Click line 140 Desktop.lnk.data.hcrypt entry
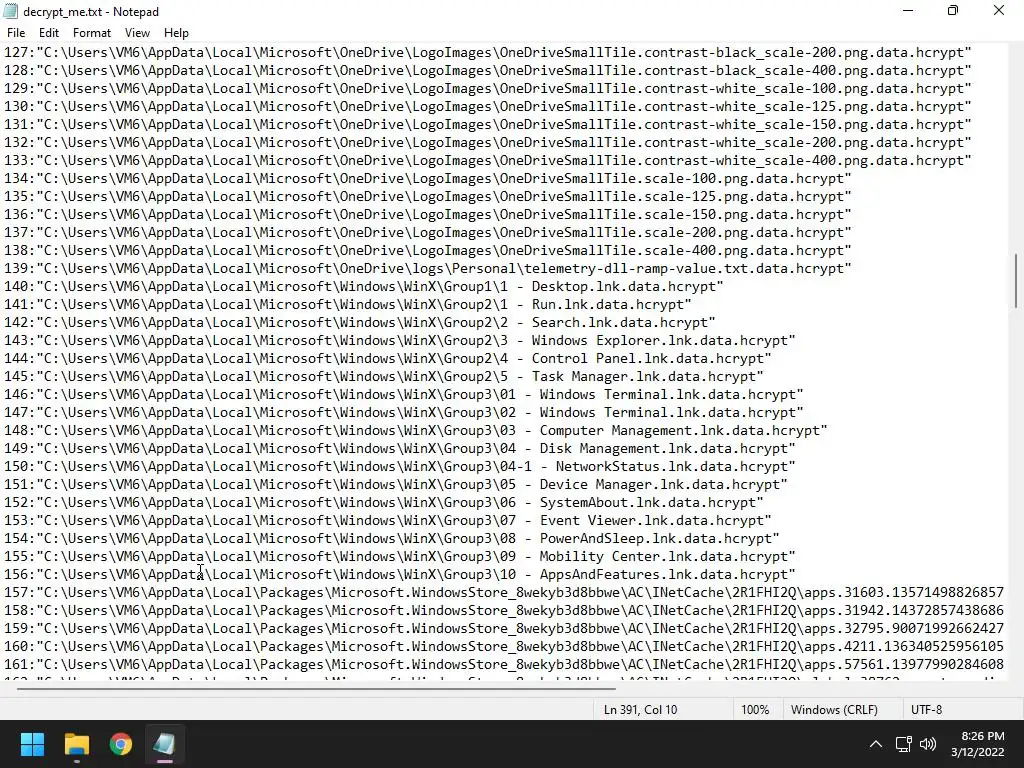This screenshot has height=768, width=1024. tap(364, 286)
